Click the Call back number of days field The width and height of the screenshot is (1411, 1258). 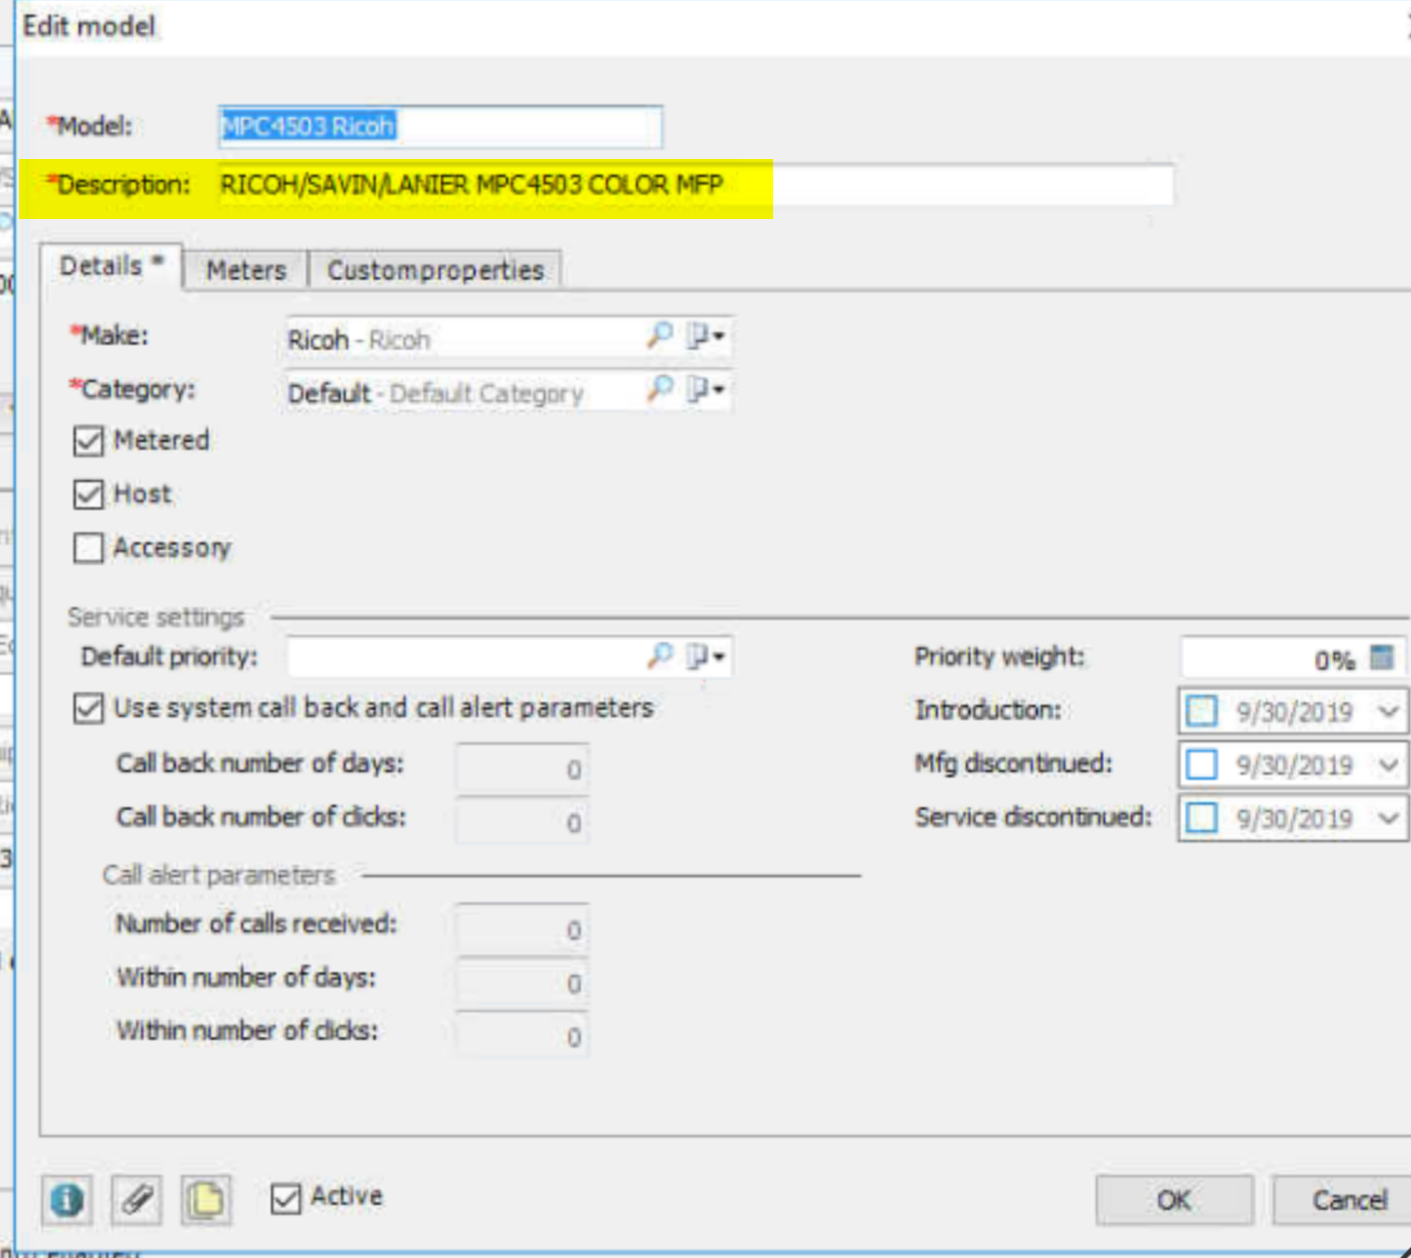[521, 768]
